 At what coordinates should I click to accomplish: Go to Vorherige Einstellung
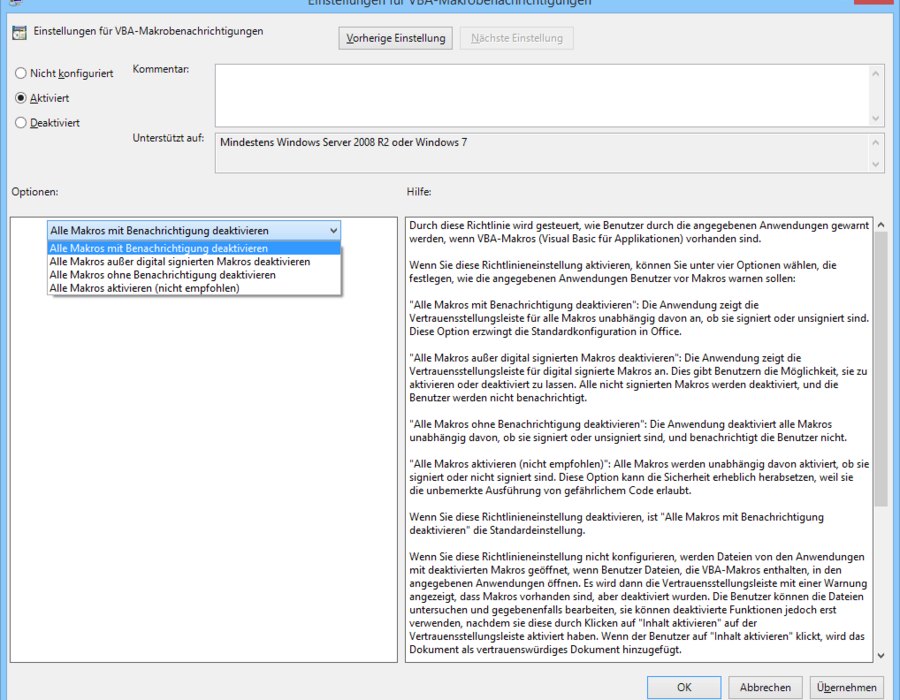(395, 38)
